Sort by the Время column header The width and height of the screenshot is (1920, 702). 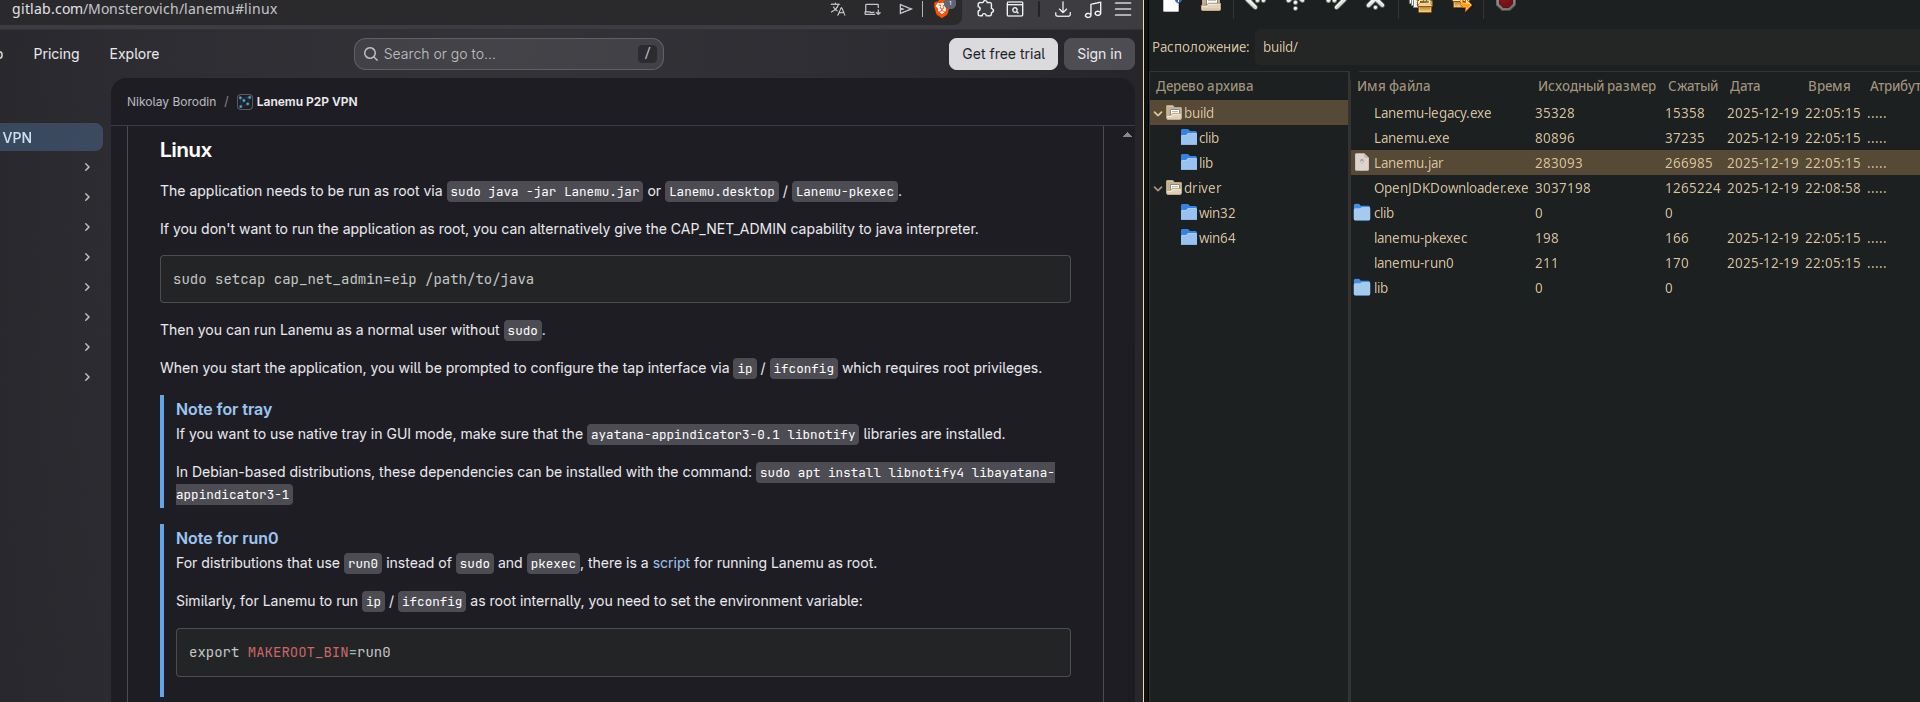coord(1828,86)
